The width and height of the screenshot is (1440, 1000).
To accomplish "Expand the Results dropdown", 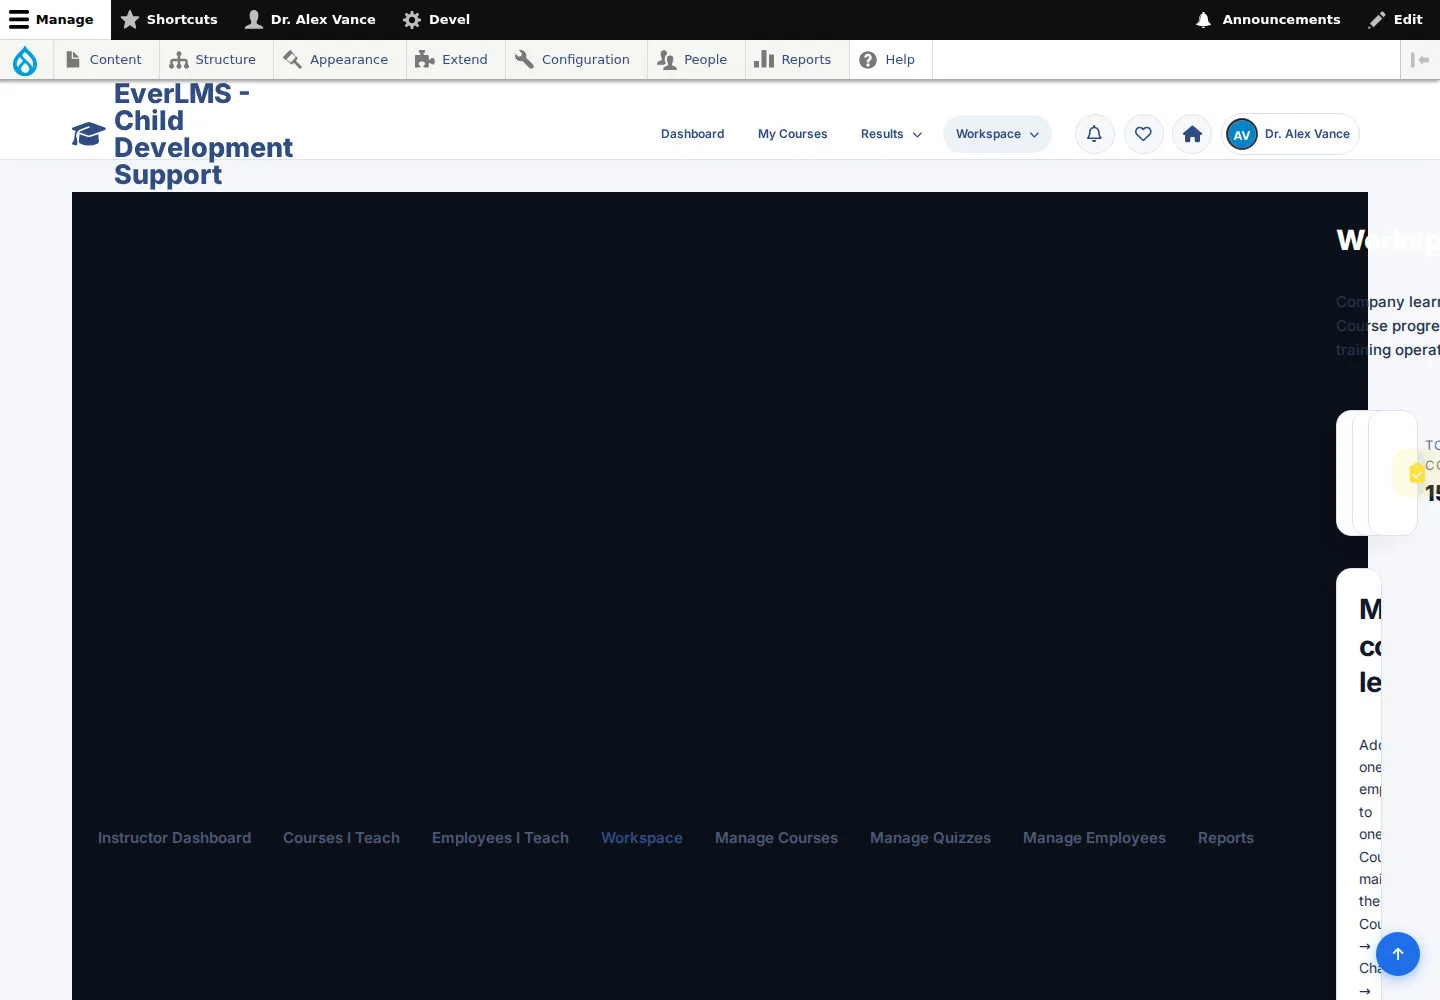I will coord(891,134).
